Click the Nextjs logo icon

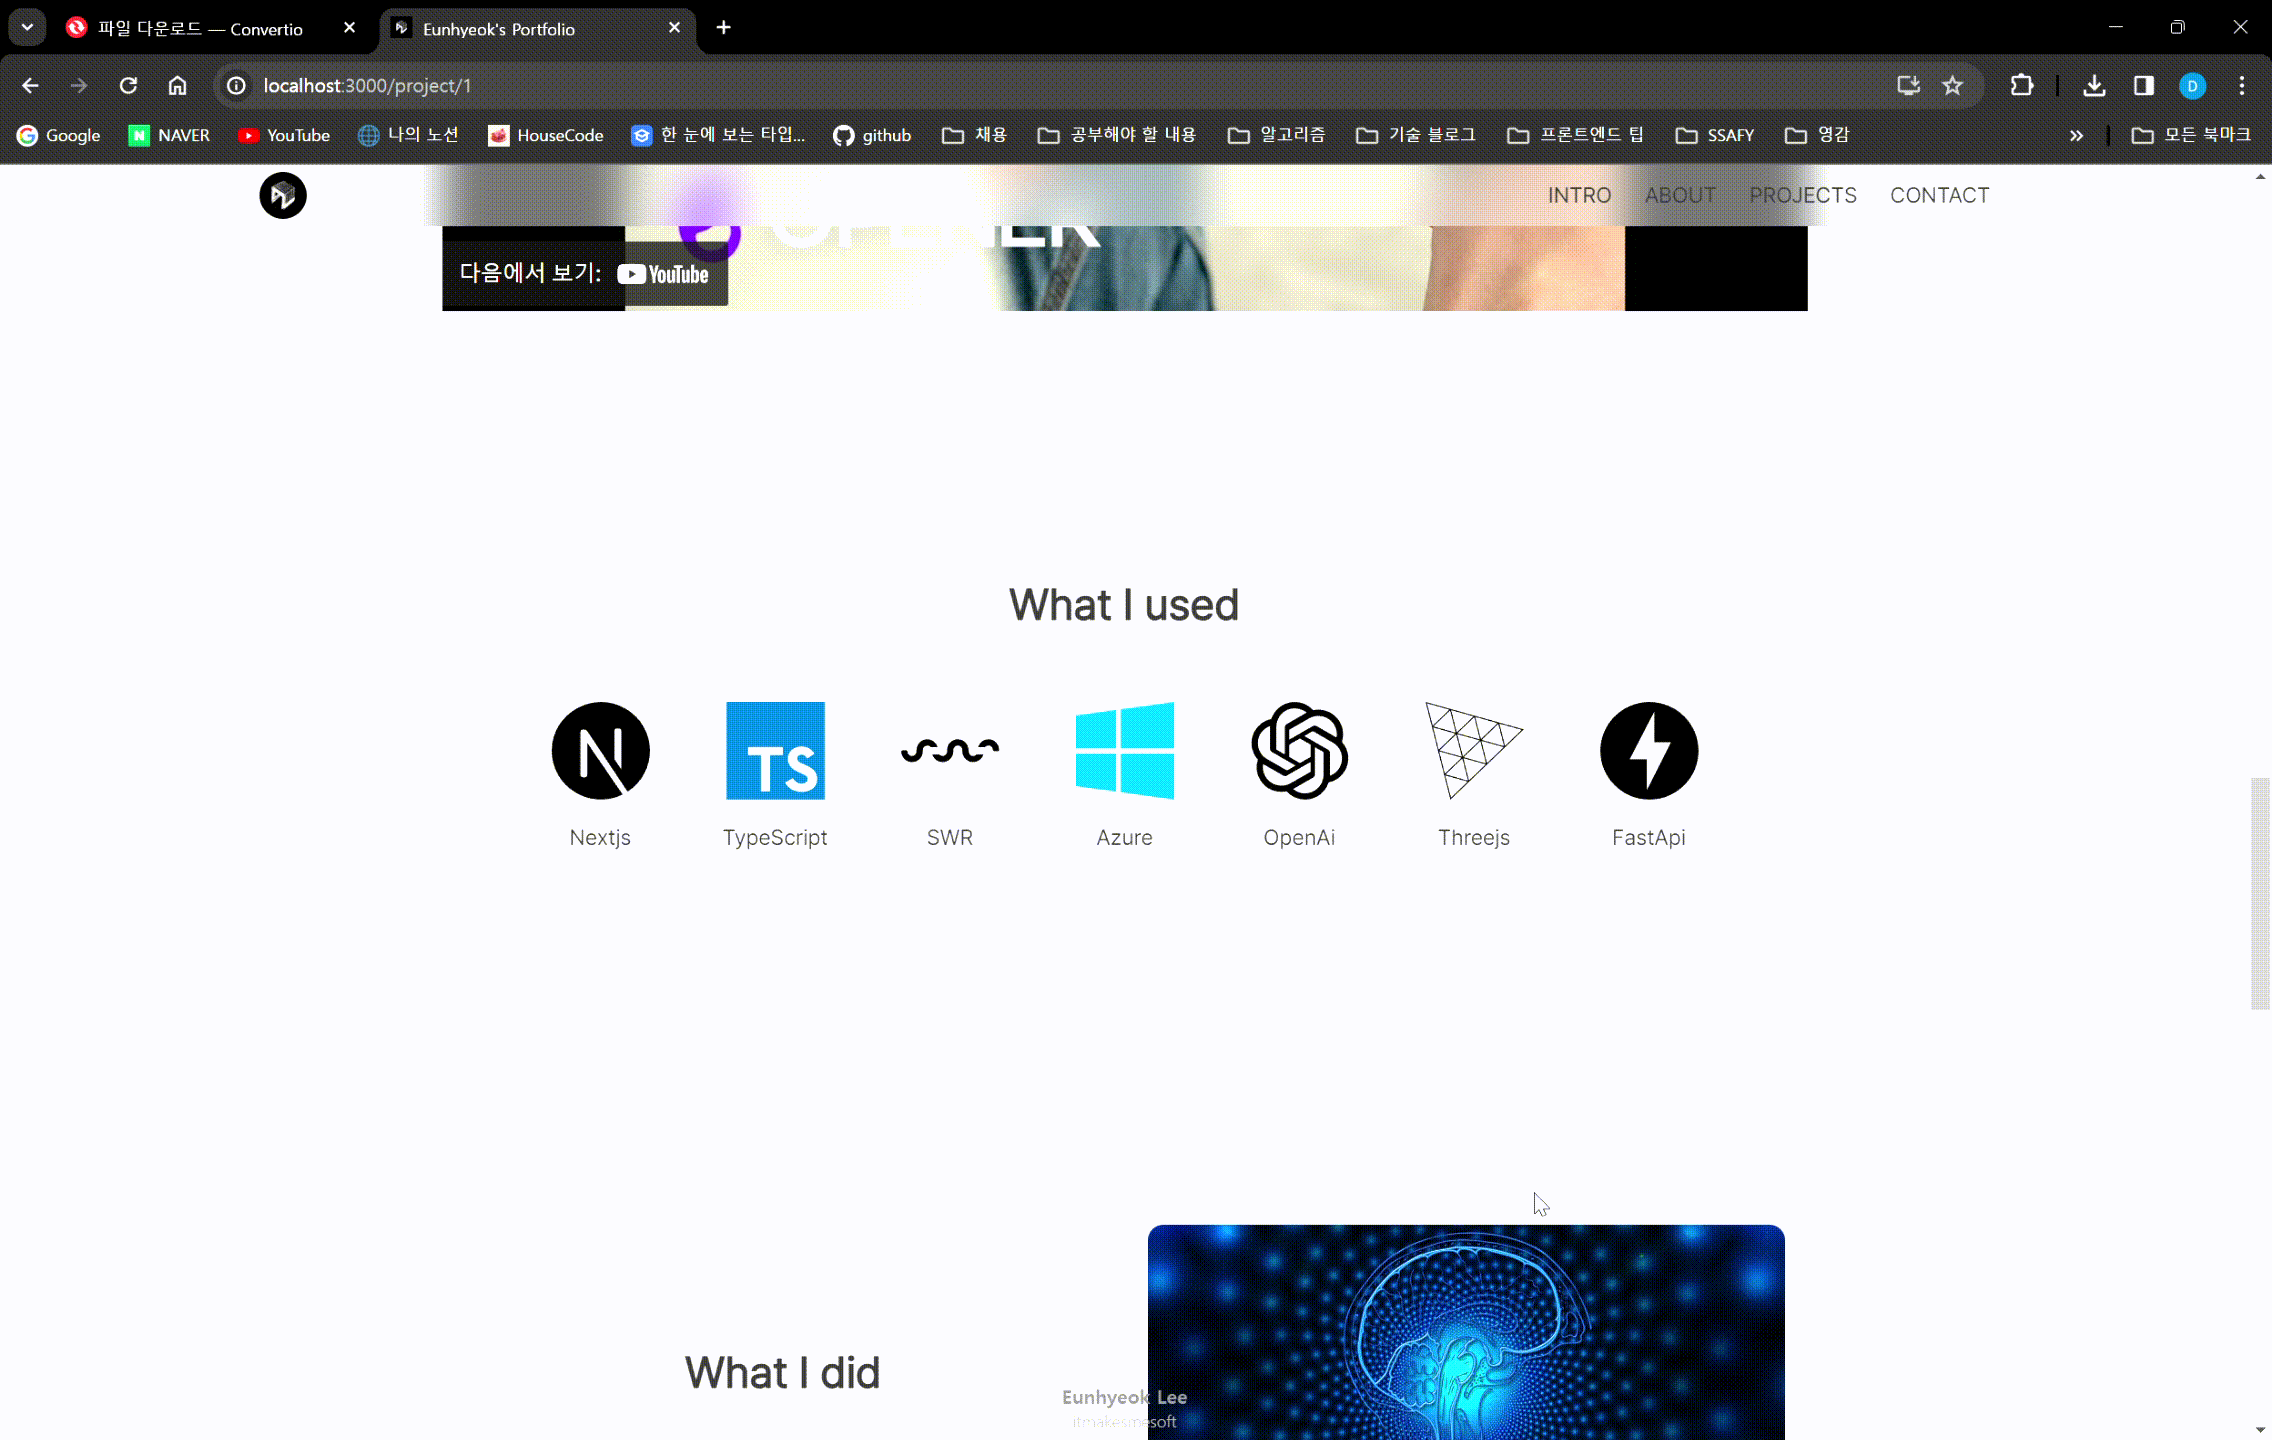pyautogui.click(x=600, y=751)
